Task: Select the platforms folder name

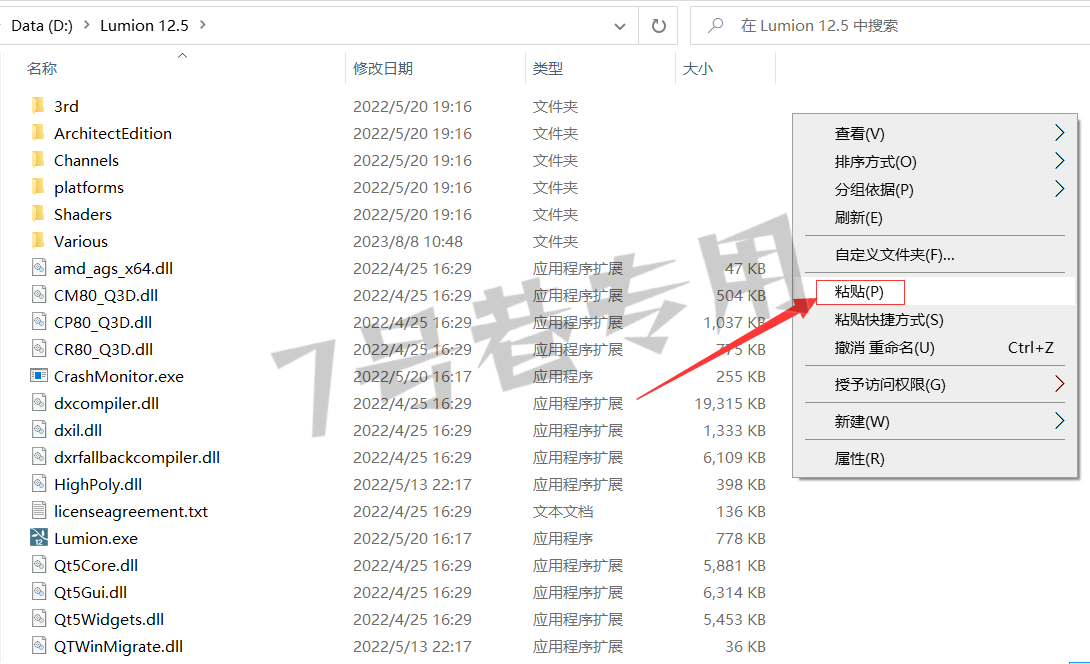Action: 89,187
